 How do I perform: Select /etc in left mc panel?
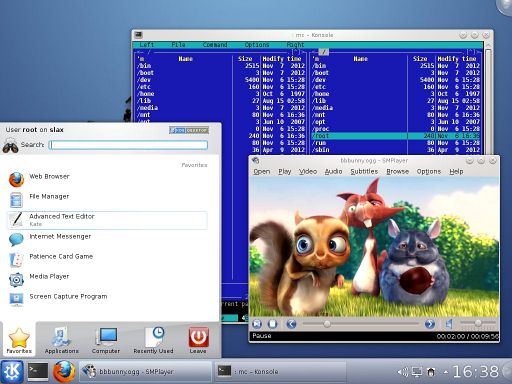pos(221,87)
